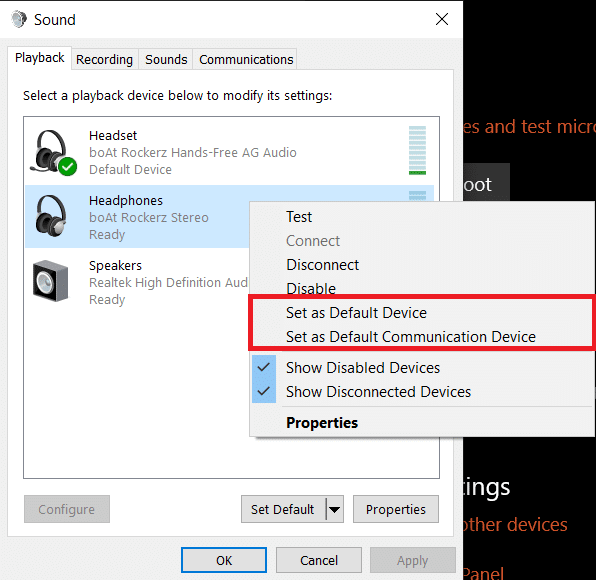Click the Headset device icon

pos(53,153)
